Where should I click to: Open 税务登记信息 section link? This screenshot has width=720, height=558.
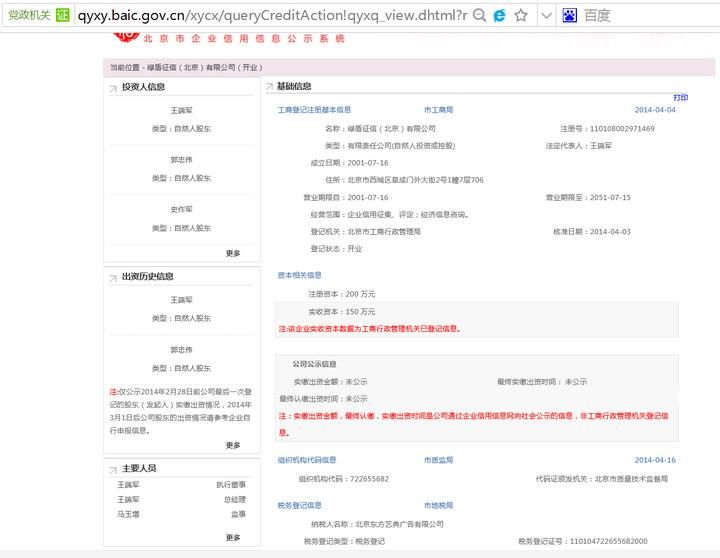tap(299, 506)
